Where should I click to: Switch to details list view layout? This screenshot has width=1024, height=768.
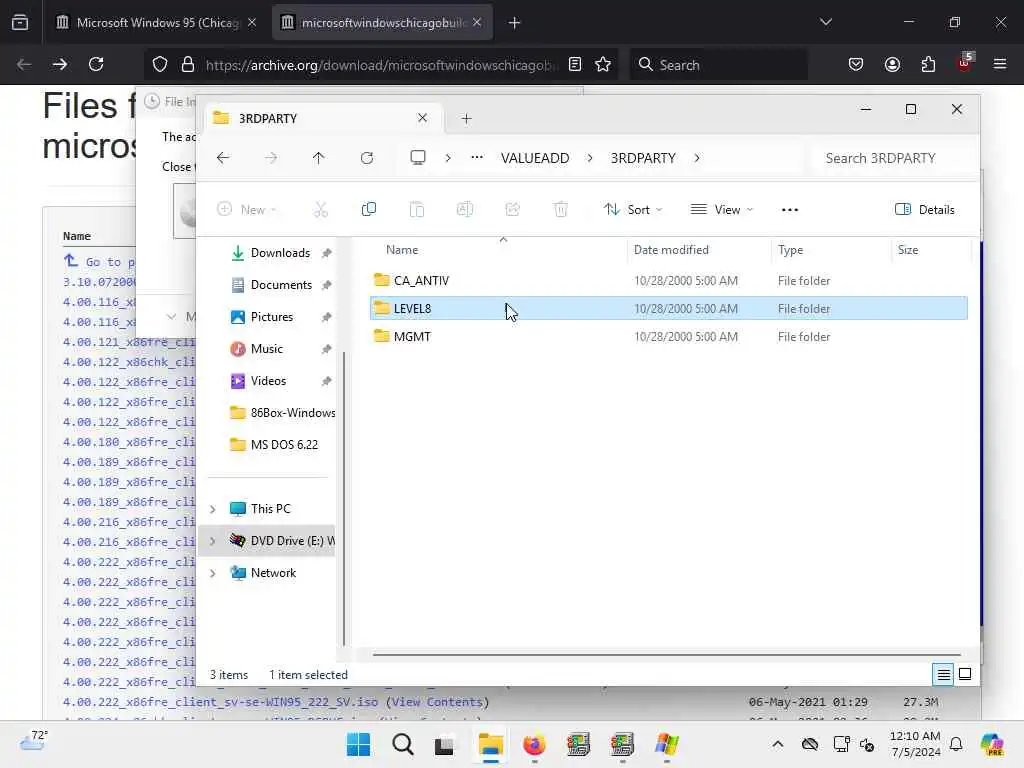pyautogui.click(x=943, y=674)
